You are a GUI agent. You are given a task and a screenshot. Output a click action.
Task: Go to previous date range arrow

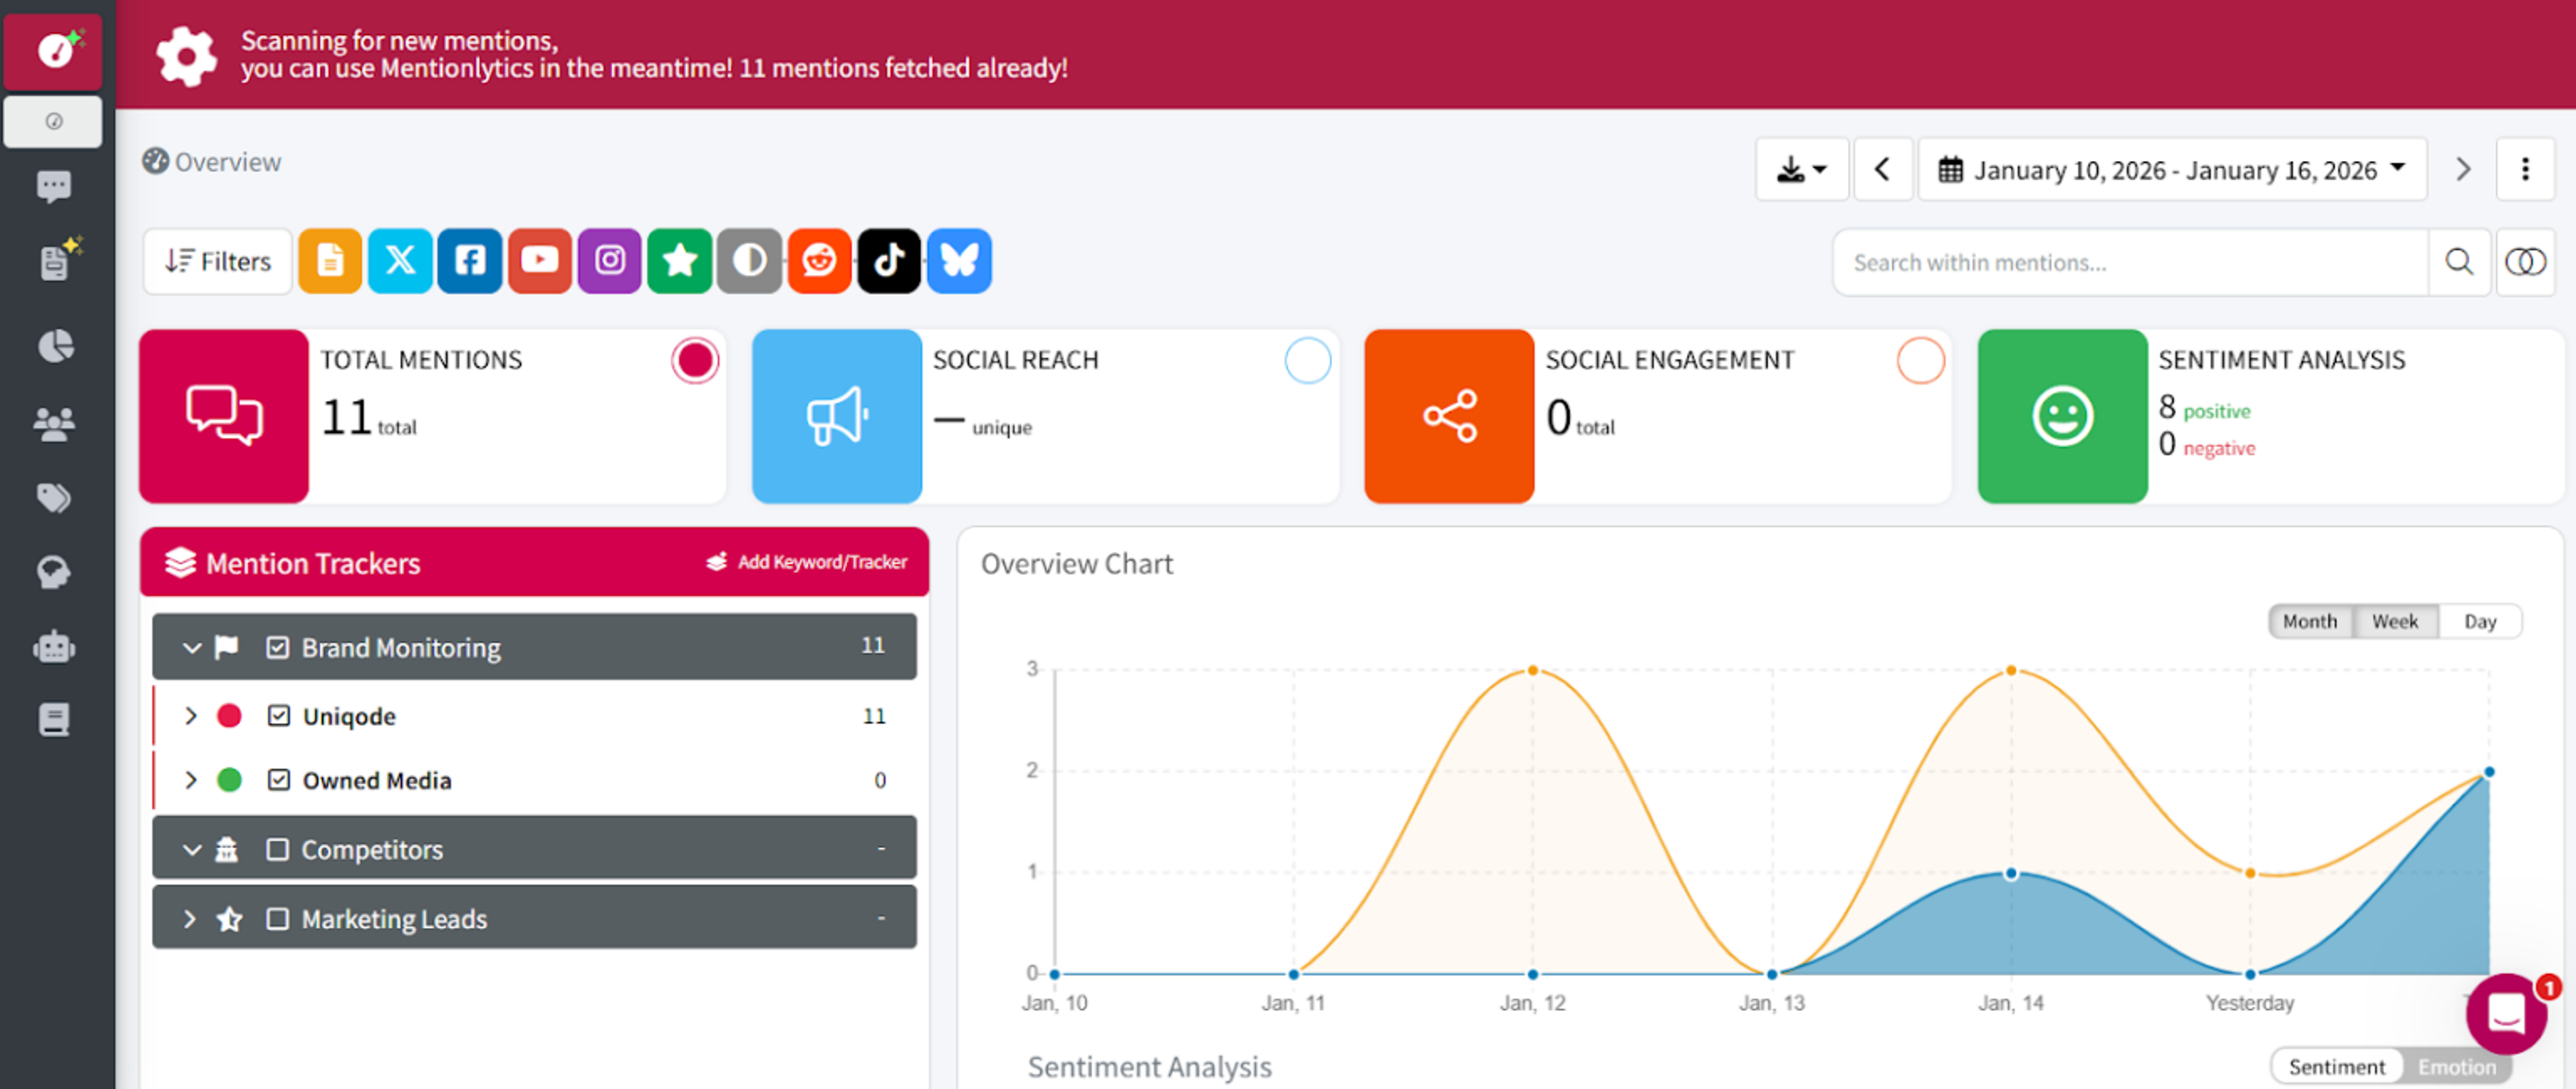click(1883, 169)
